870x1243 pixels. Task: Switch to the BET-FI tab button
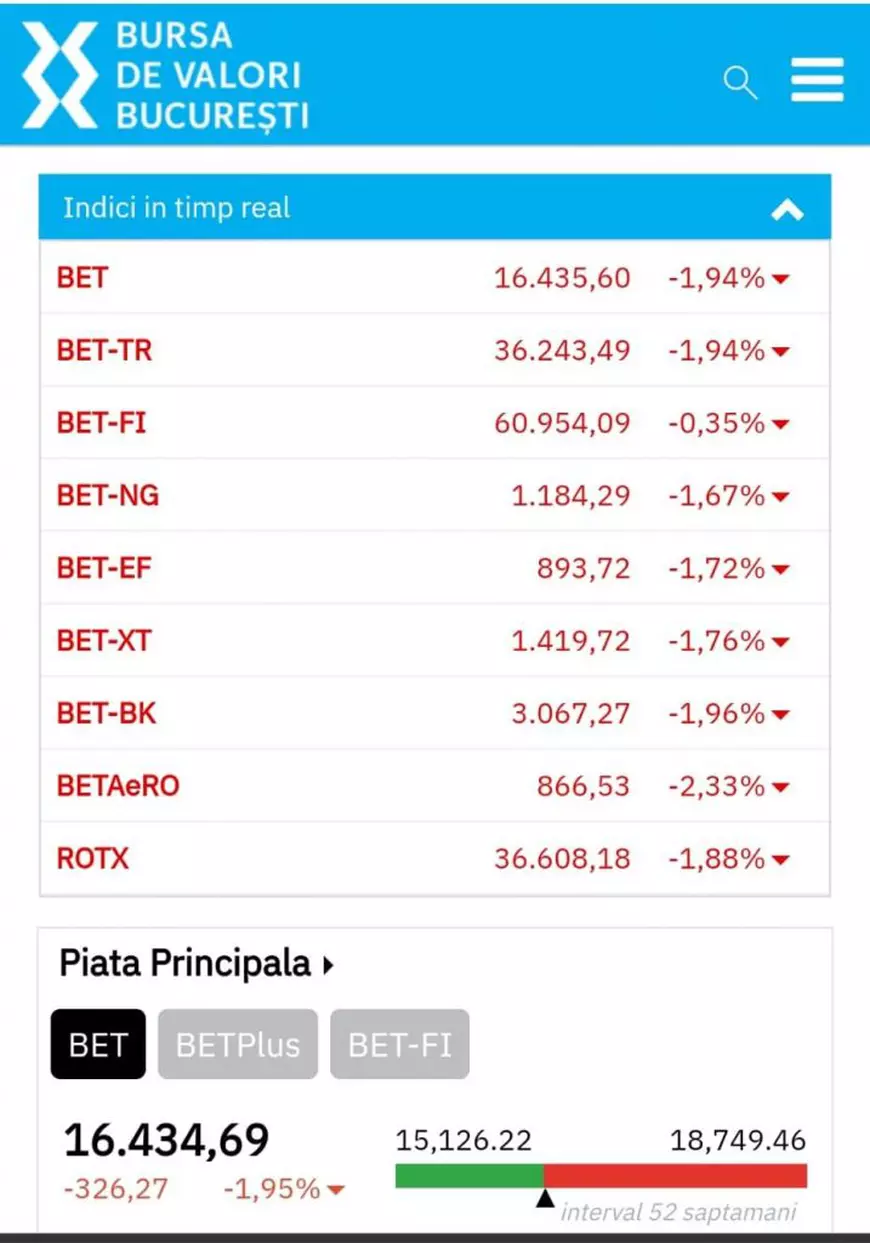[x=399, y=1044]
